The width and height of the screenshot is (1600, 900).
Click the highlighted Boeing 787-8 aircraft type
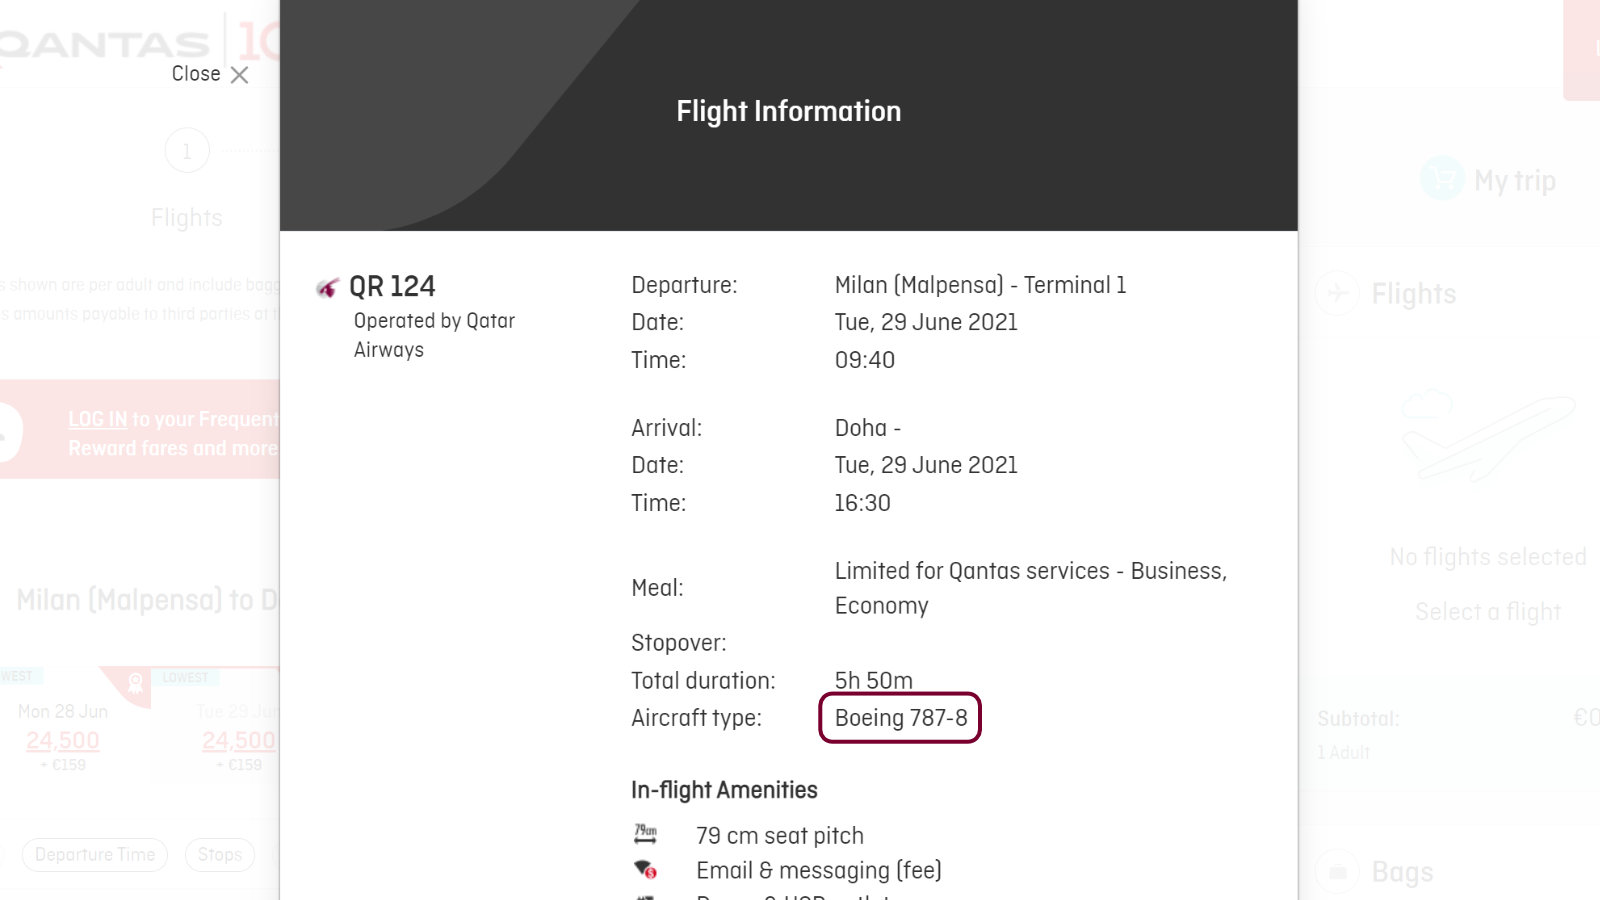(900, 718)
